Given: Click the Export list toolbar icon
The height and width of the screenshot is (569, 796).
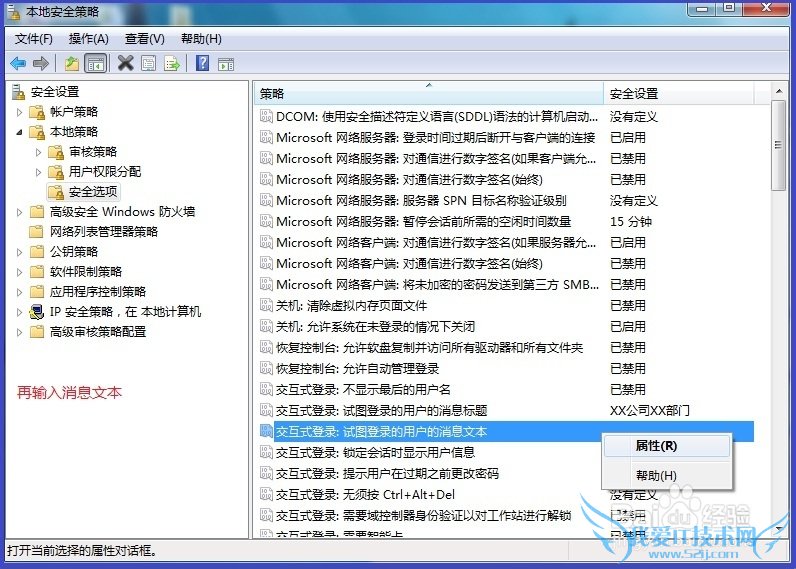Looking at the screenshot, I should click(172, 63).
